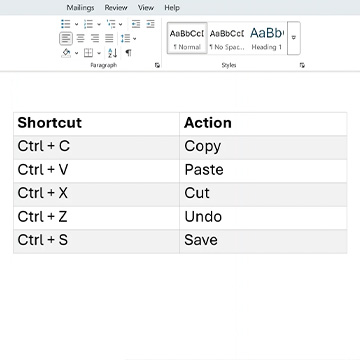Toggle show paragraph marks
The height and width of the screenshot is (360, 360).
point(128,53)
